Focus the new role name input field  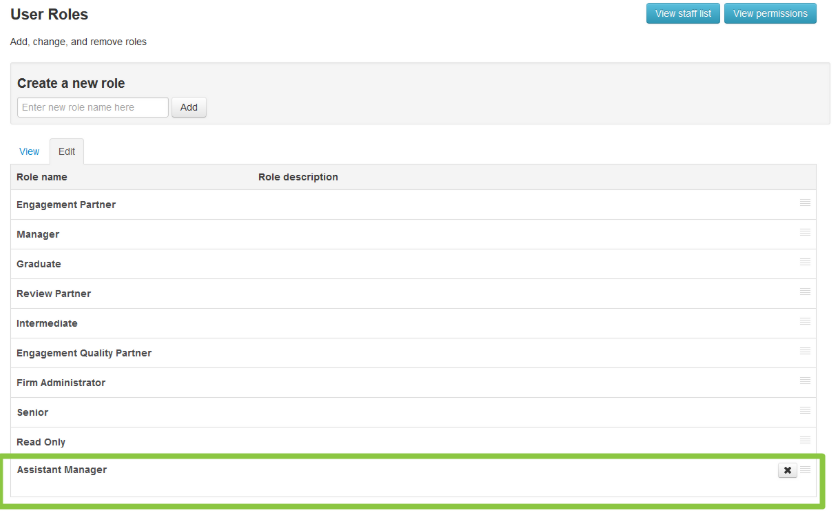93,108
